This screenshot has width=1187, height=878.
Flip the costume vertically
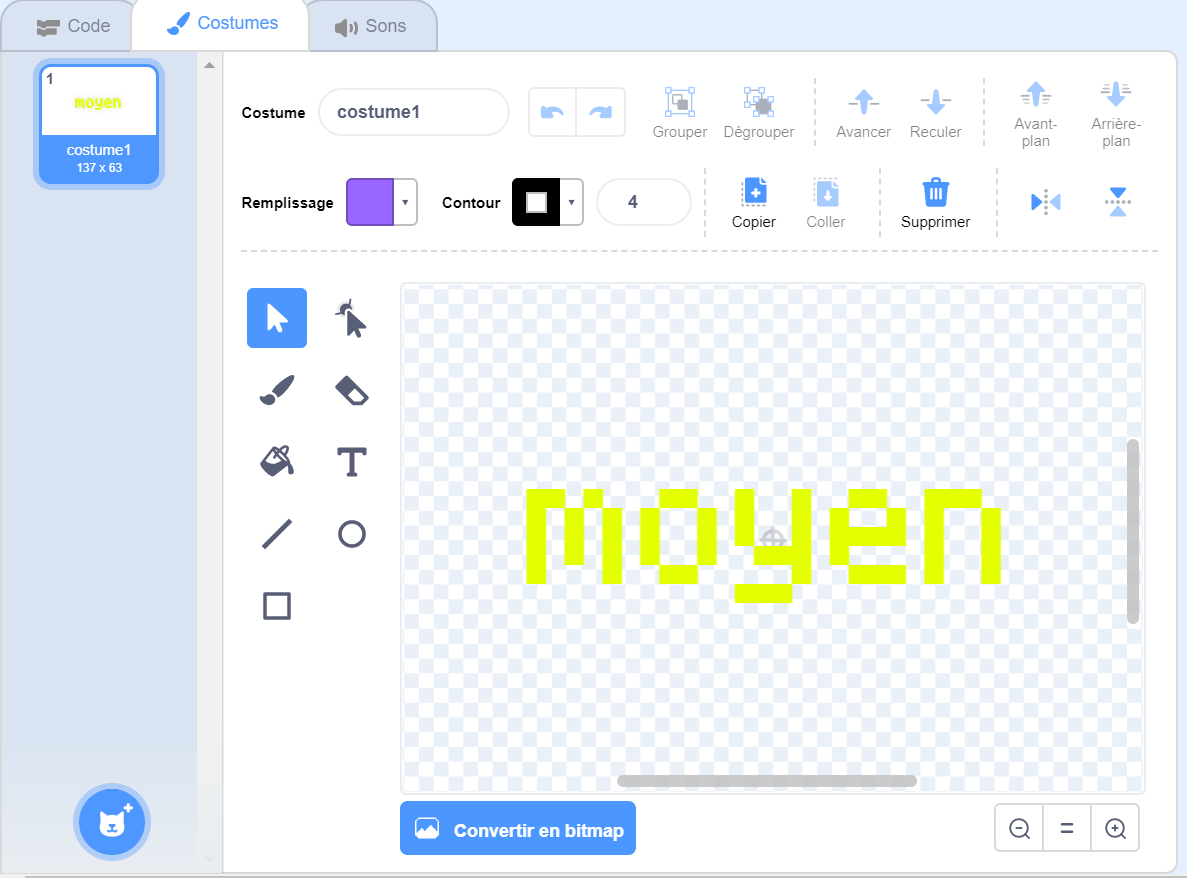1117,202
